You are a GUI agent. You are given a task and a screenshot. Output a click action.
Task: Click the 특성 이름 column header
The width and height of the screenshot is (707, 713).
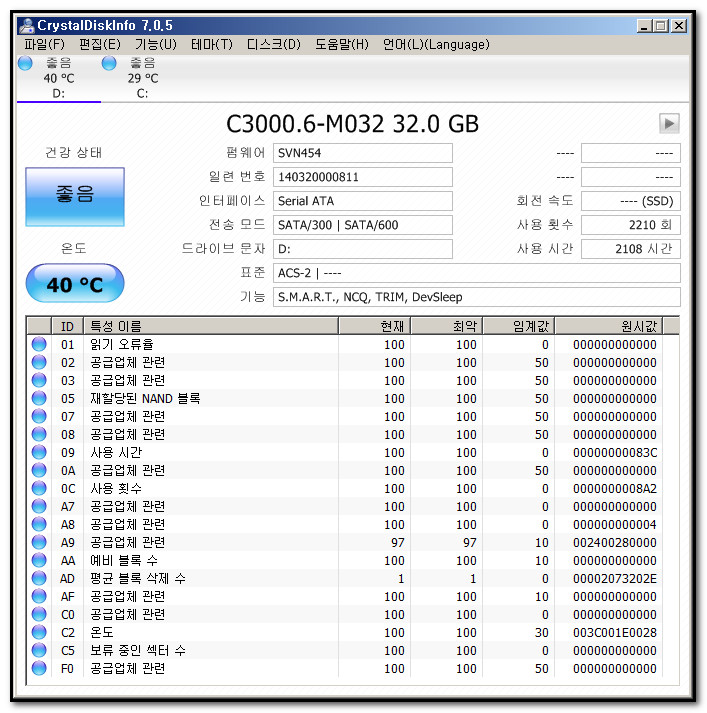tap(211, 326)
